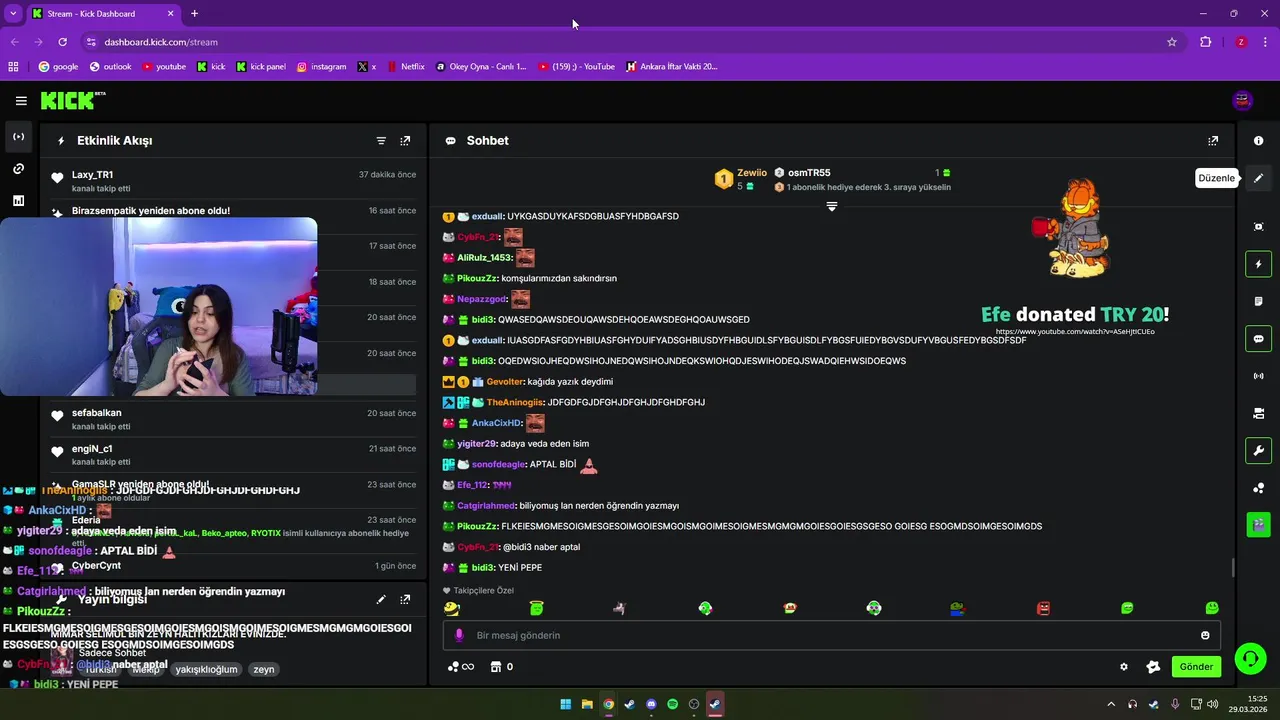Open the analytics chart icon in the left sidebar
1280x720 pixels.
tap(18, 200)
